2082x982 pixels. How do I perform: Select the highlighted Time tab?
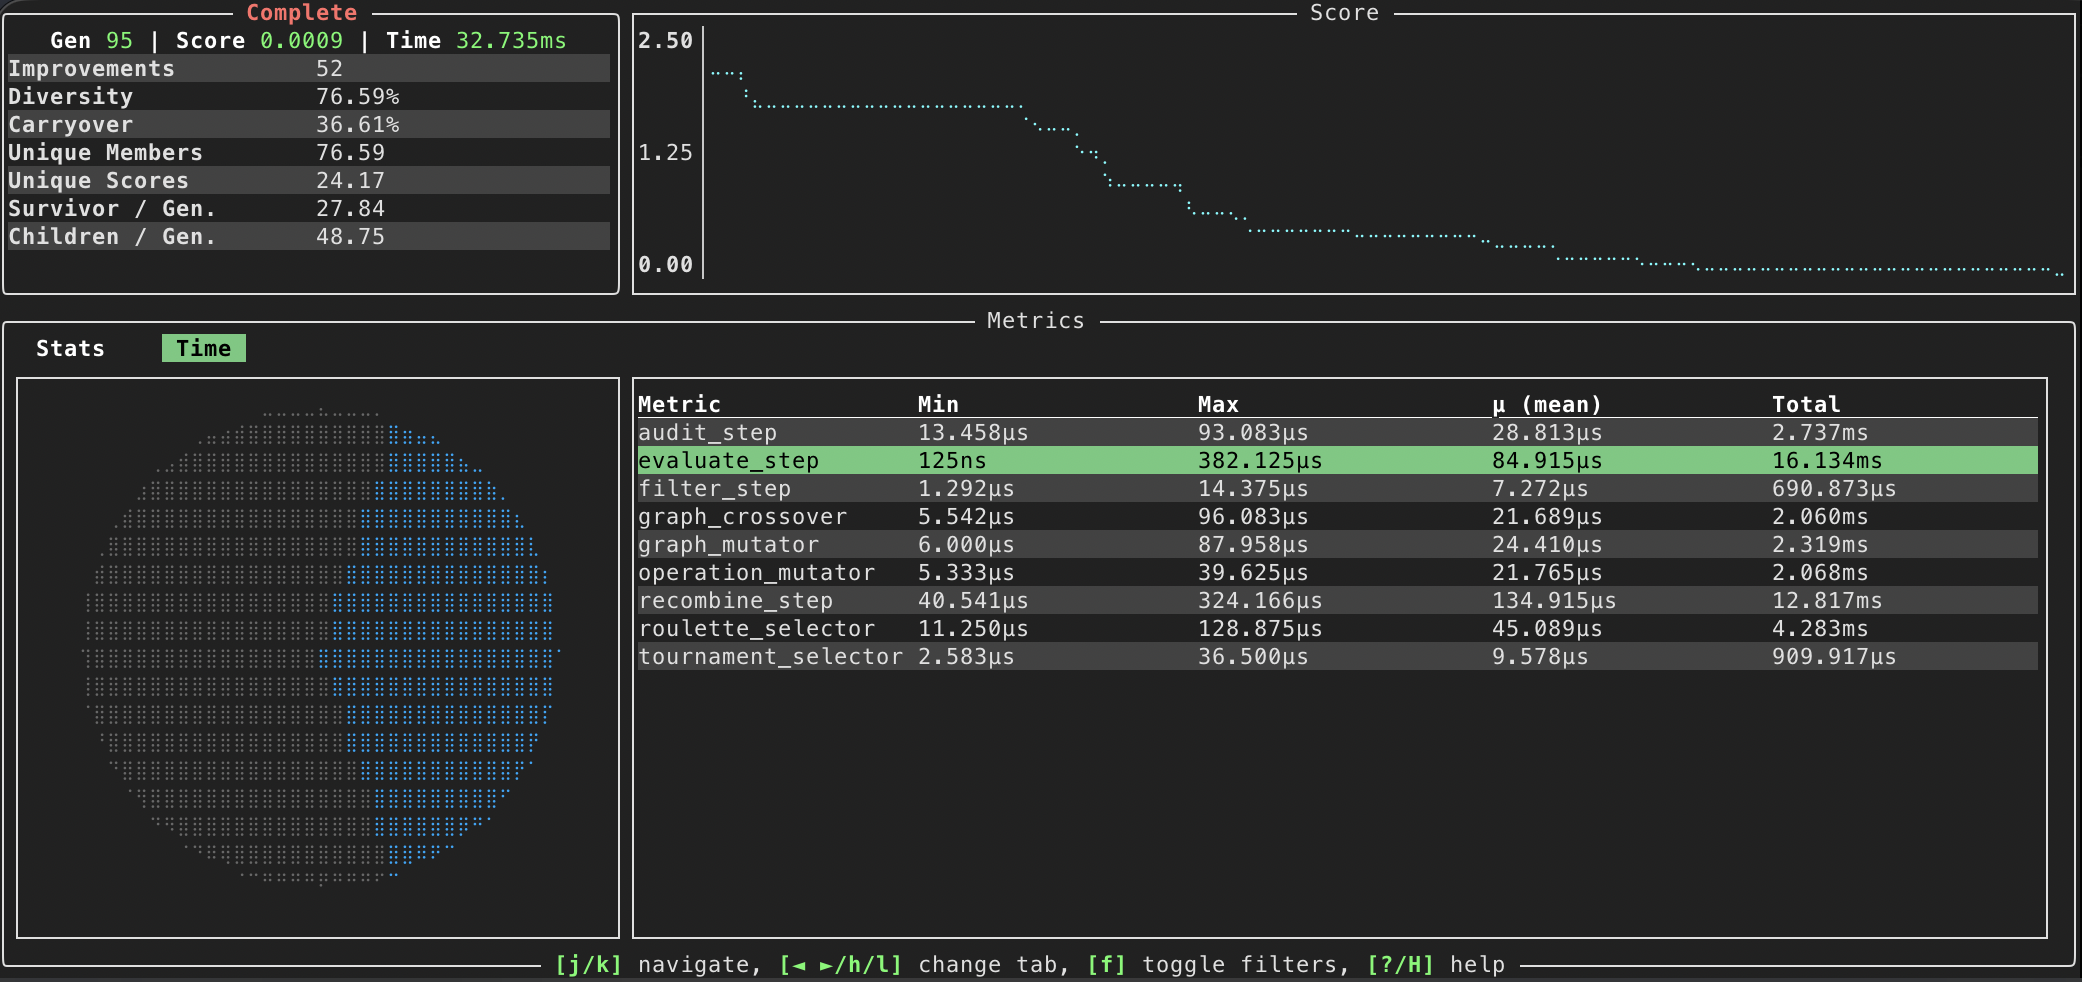203,348
